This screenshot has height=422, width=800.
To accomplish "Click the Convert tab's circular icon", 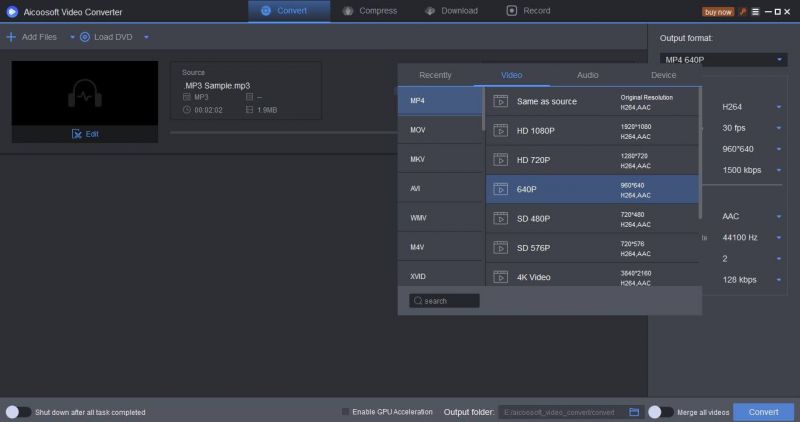I will [266, 11].
